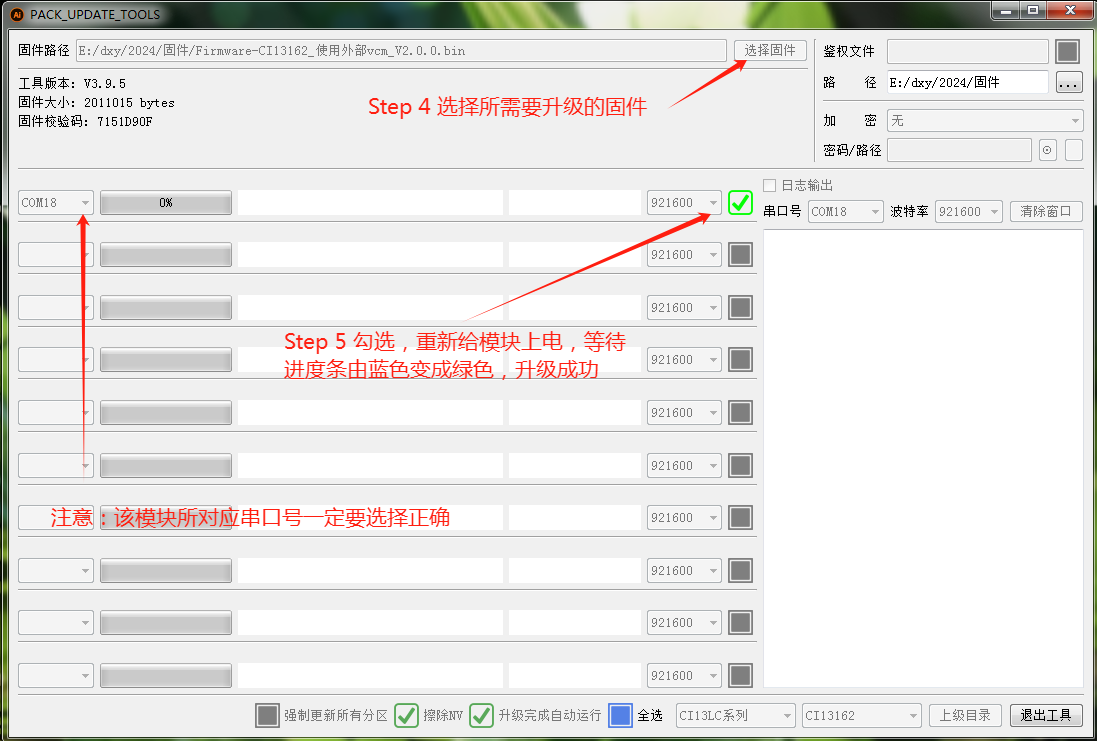Minimize the PACK_UPDATE_TOOLS window
The height and width of the screenshot is (741, 1097).
click(1005, 10)
